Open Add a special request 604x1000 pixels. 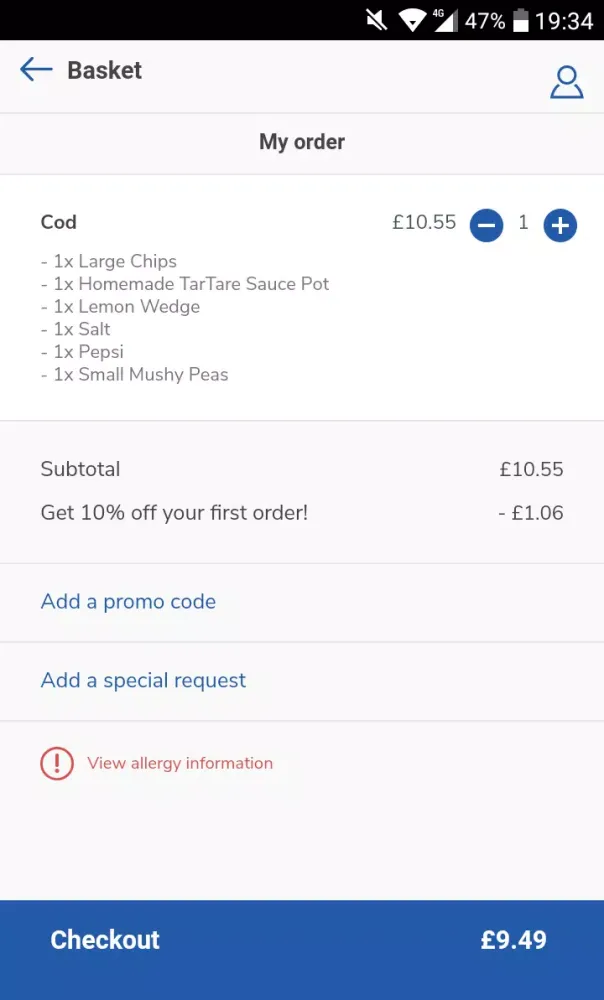point(143,680)
